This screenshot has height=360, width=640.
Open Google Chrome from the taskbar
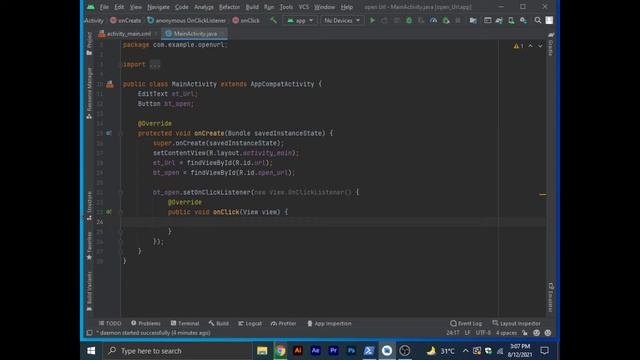[x=280, y=351]
